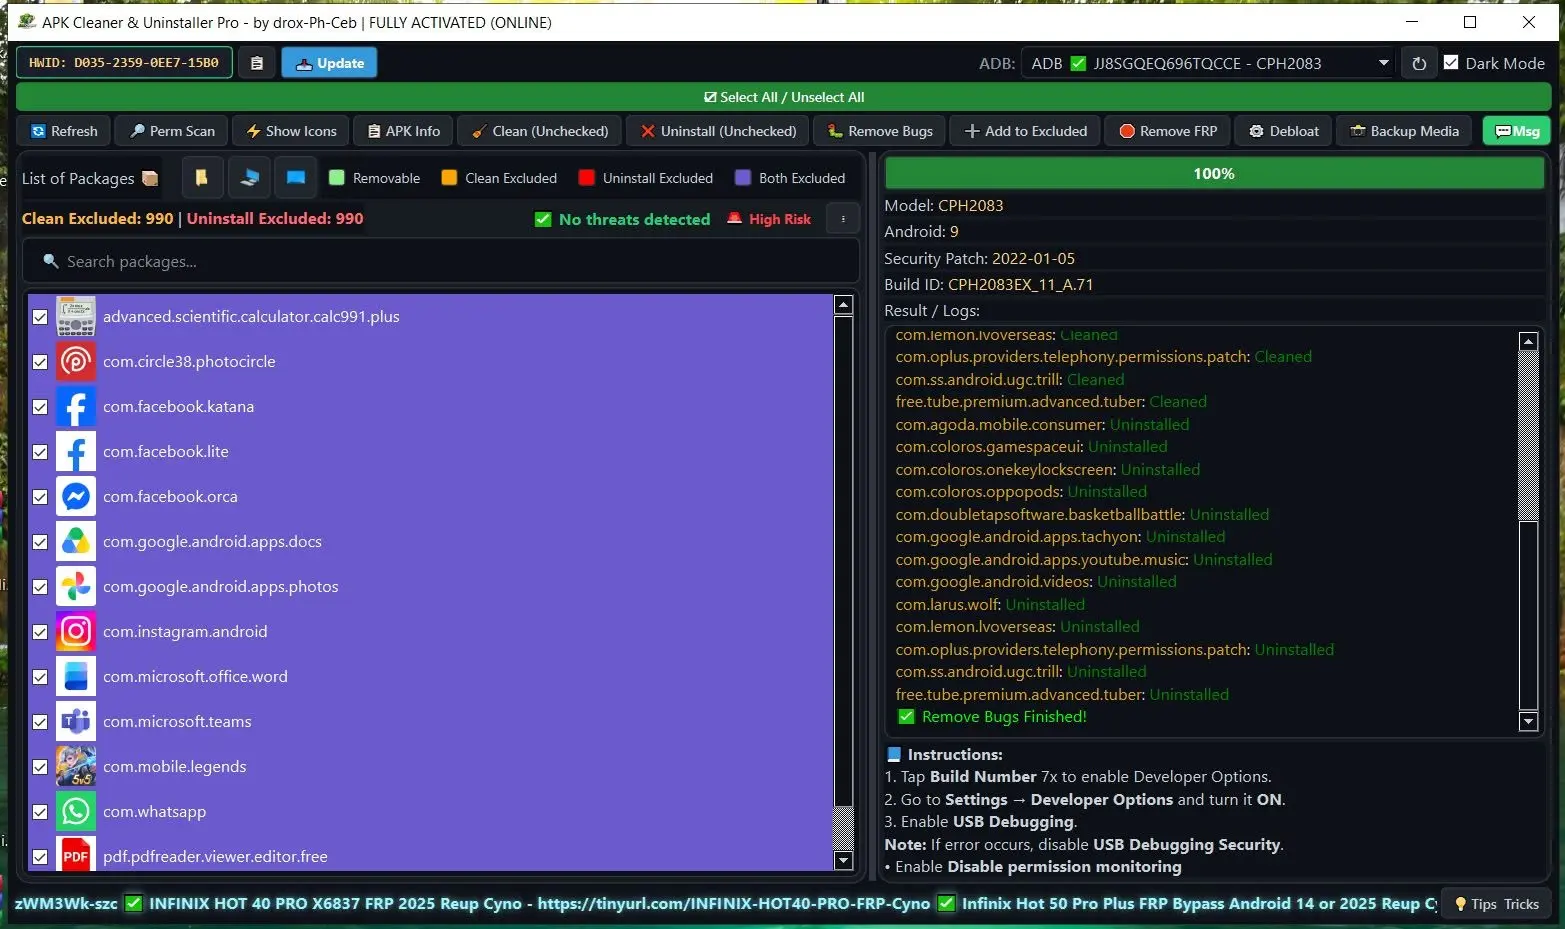The height and width of the screenshot is (929, 1565).
Task: Open the three-dot options beside High Risk
Action: (843, 219)
